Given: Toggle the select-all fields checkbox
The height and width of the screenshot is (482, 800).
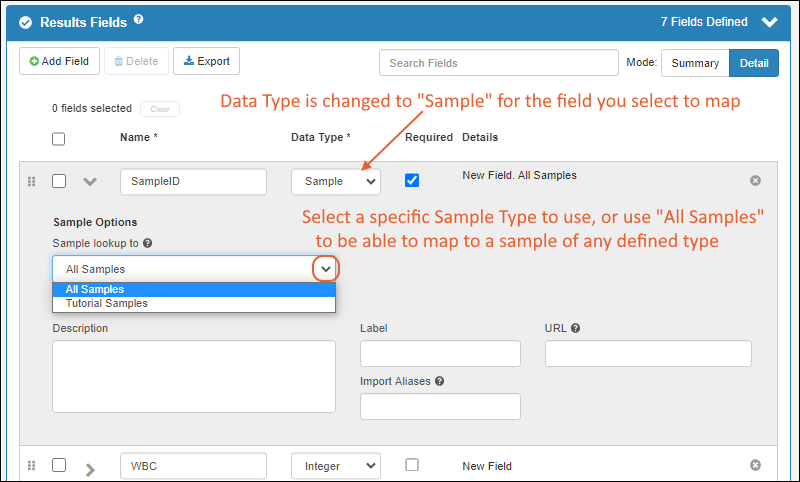Looking at the screenshot, I should click(x=59, y=139).
